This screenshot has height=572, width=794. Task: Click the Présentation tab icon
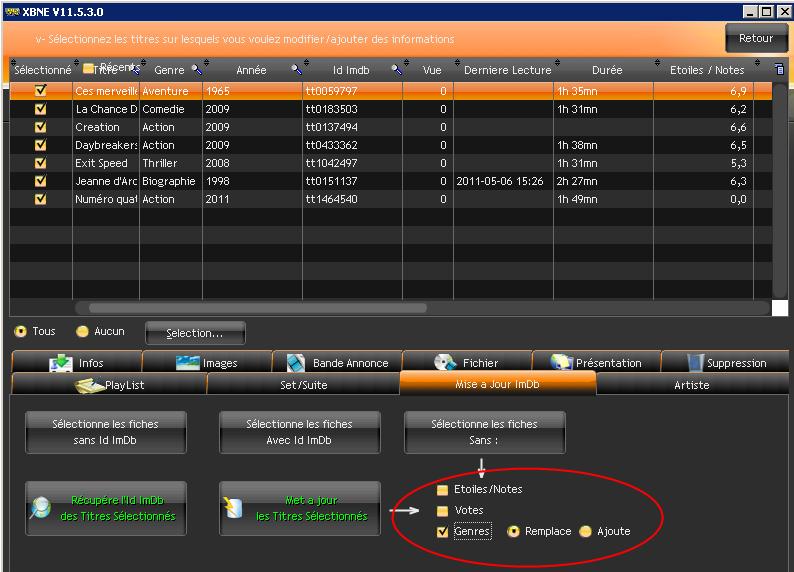pos(562,362)
